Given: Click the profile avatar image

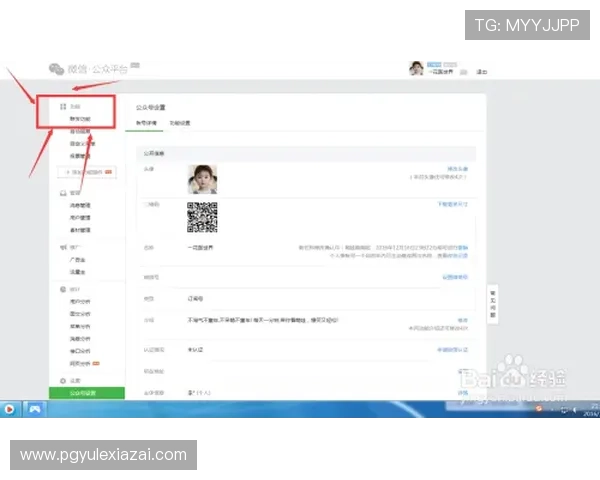Looking at the screenshot, I should click(202, 179).
